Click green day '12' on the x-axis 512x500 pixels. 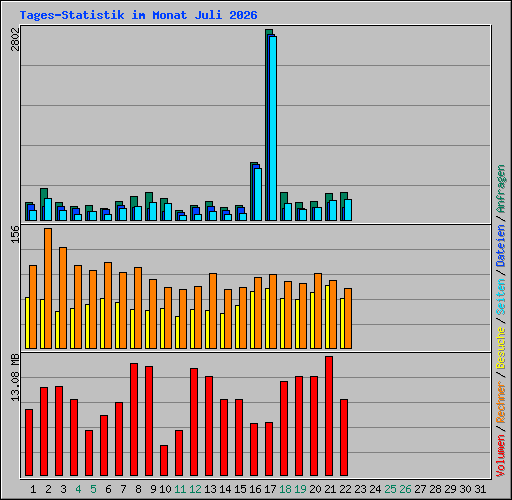pyautogui.click(x=195, y=489)
